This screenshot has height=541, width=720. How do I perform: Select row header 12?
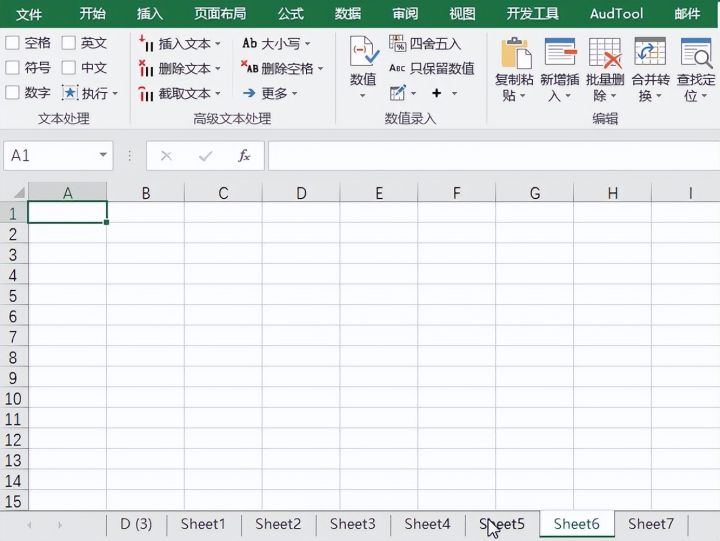pos(14,440)
